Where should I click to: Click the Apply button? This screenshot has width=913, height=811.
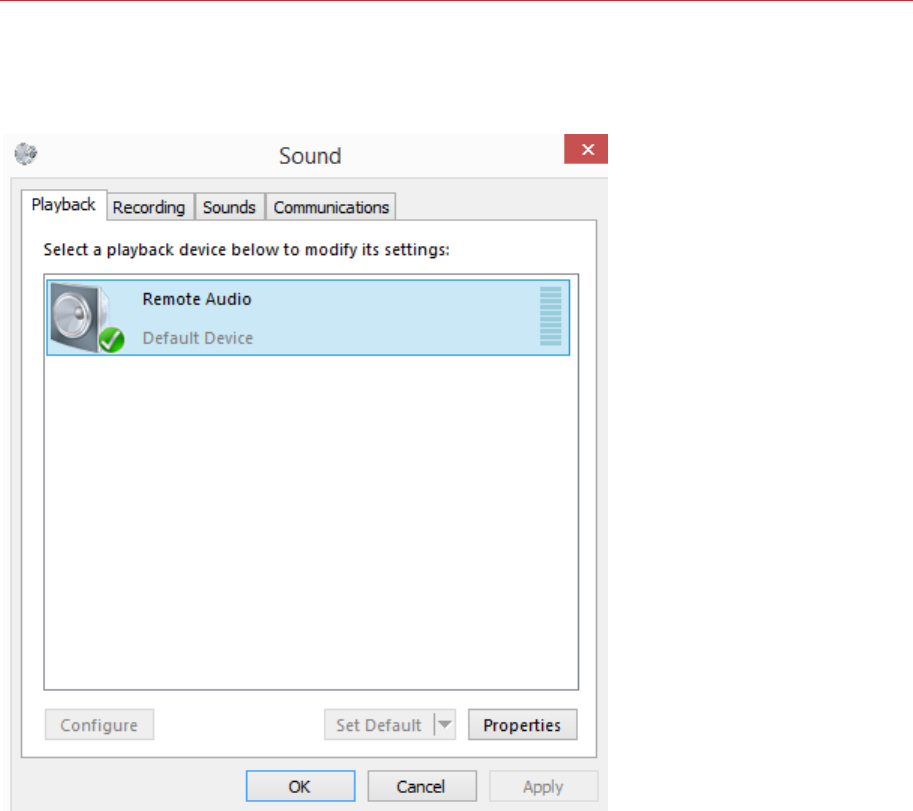pos(543,787)
